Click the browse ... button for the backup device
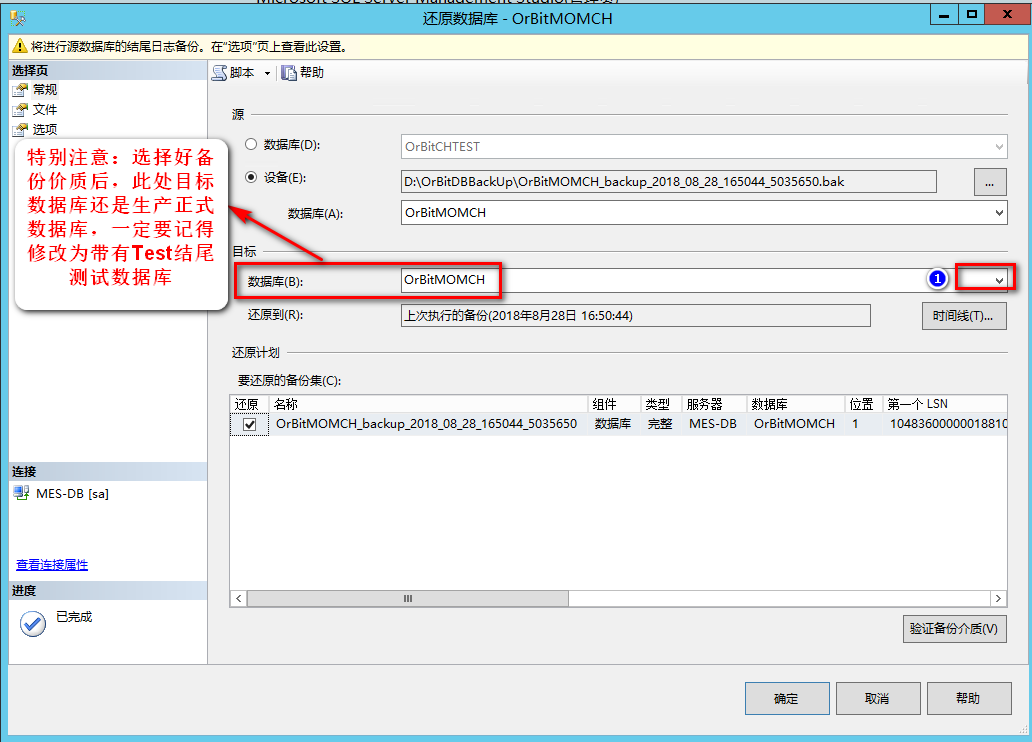Viewport: 1032px width, 742px height. click(989, 181)
